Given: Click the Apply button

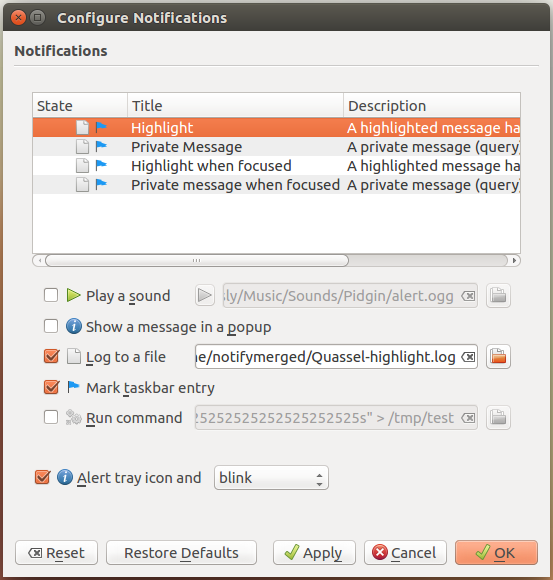Looking at the screenshot, I should click(x=314, y=553).
